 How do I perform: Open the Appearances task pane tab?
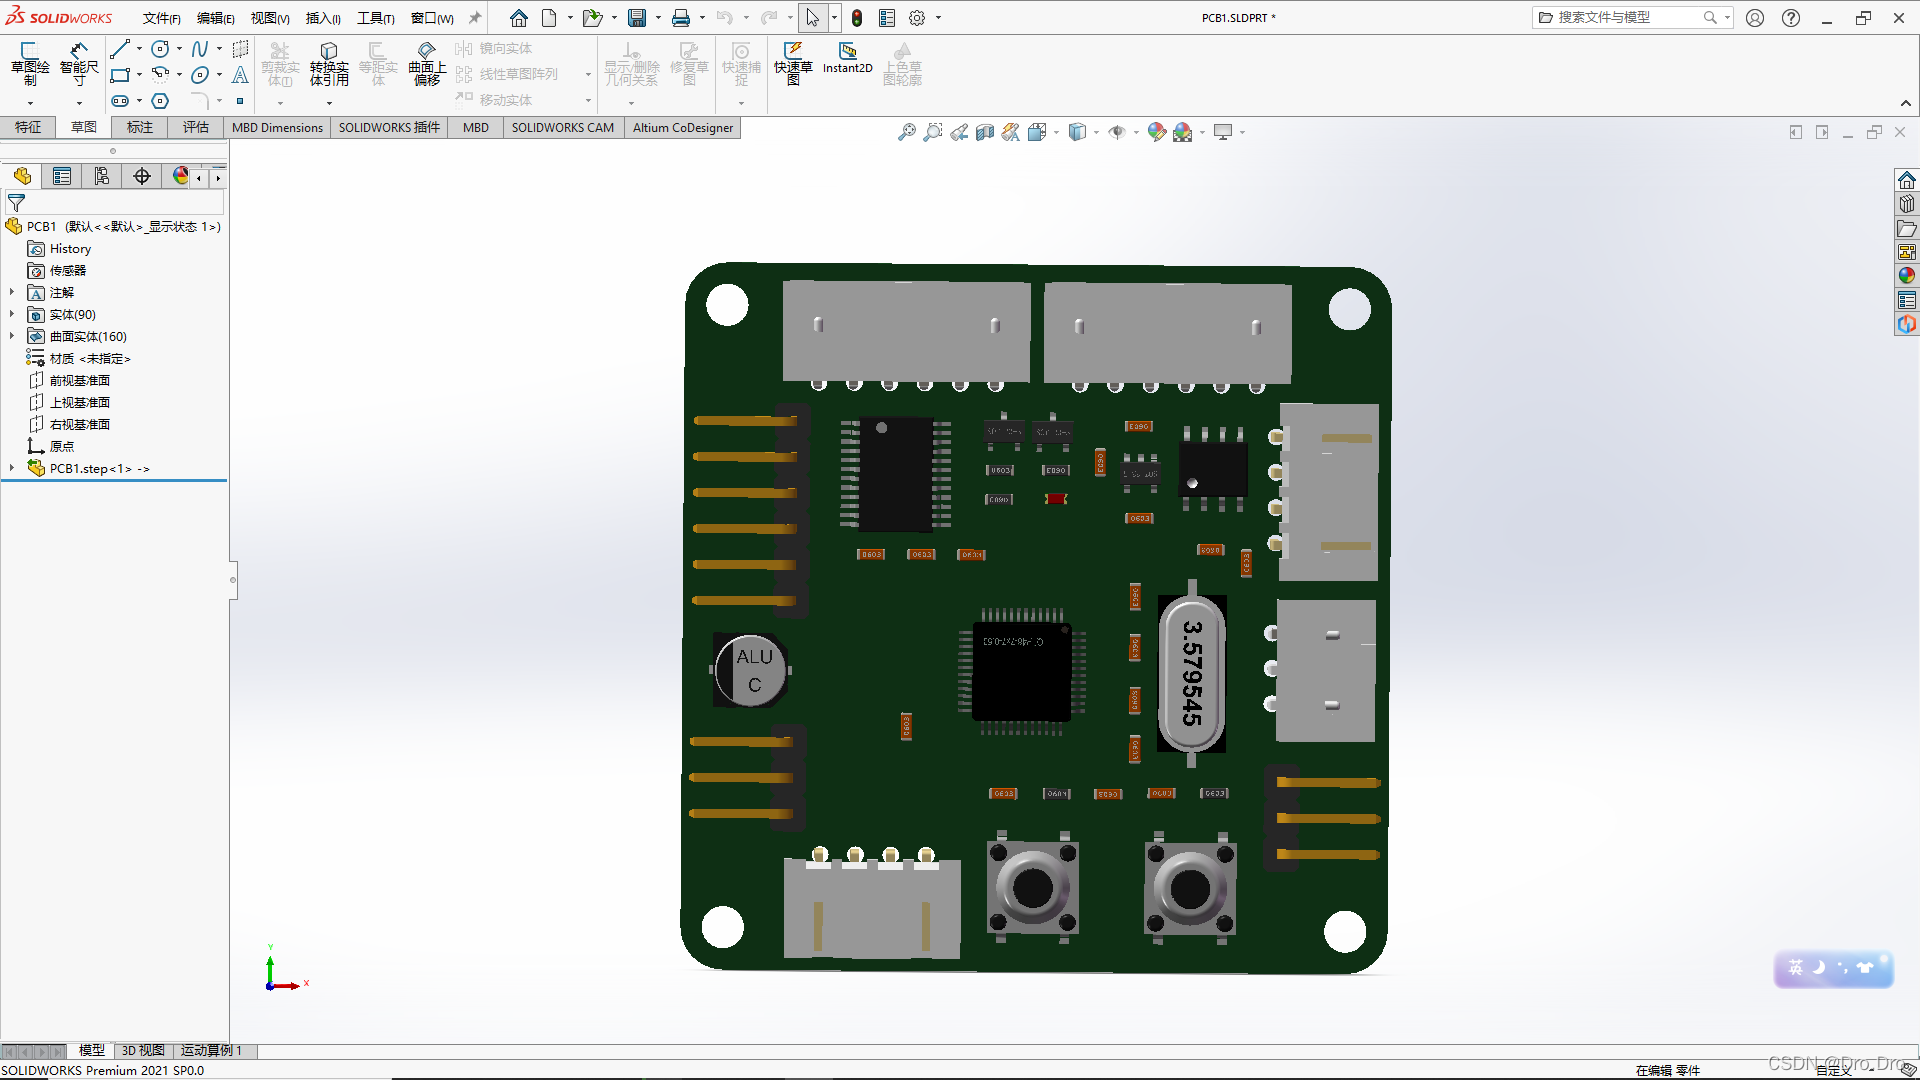pyautogui.click(x=1907, y=276)
